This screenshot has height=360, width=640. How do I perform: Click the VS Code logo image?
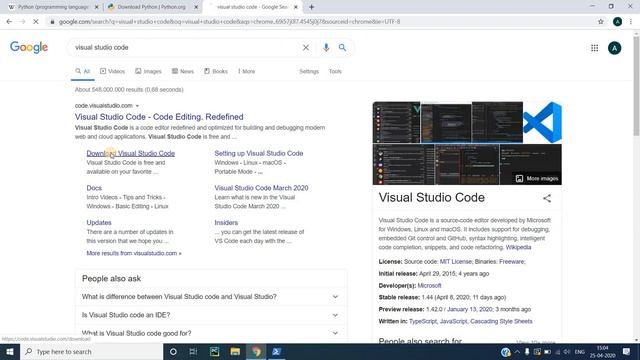point(542,122)
